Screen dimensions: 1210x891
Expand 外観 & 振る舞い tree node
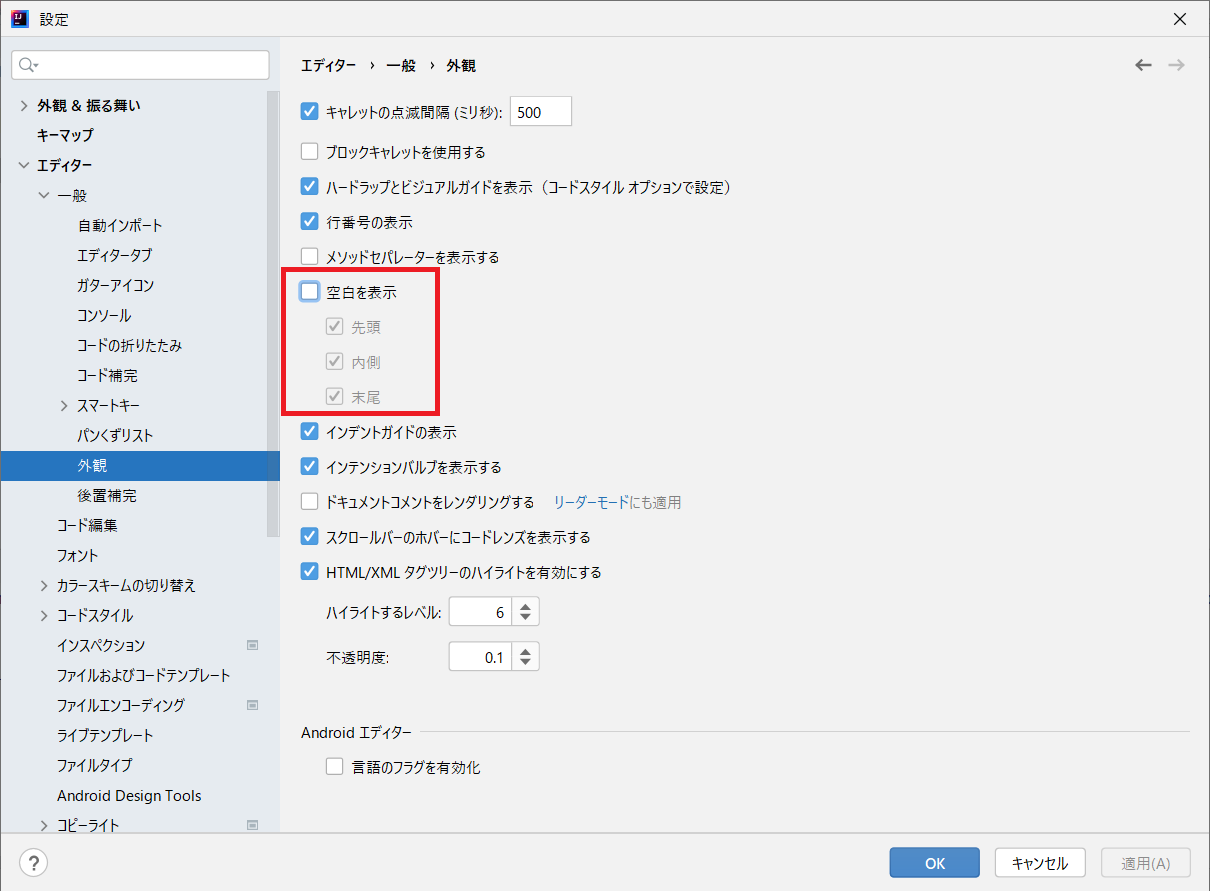[24, 105]
